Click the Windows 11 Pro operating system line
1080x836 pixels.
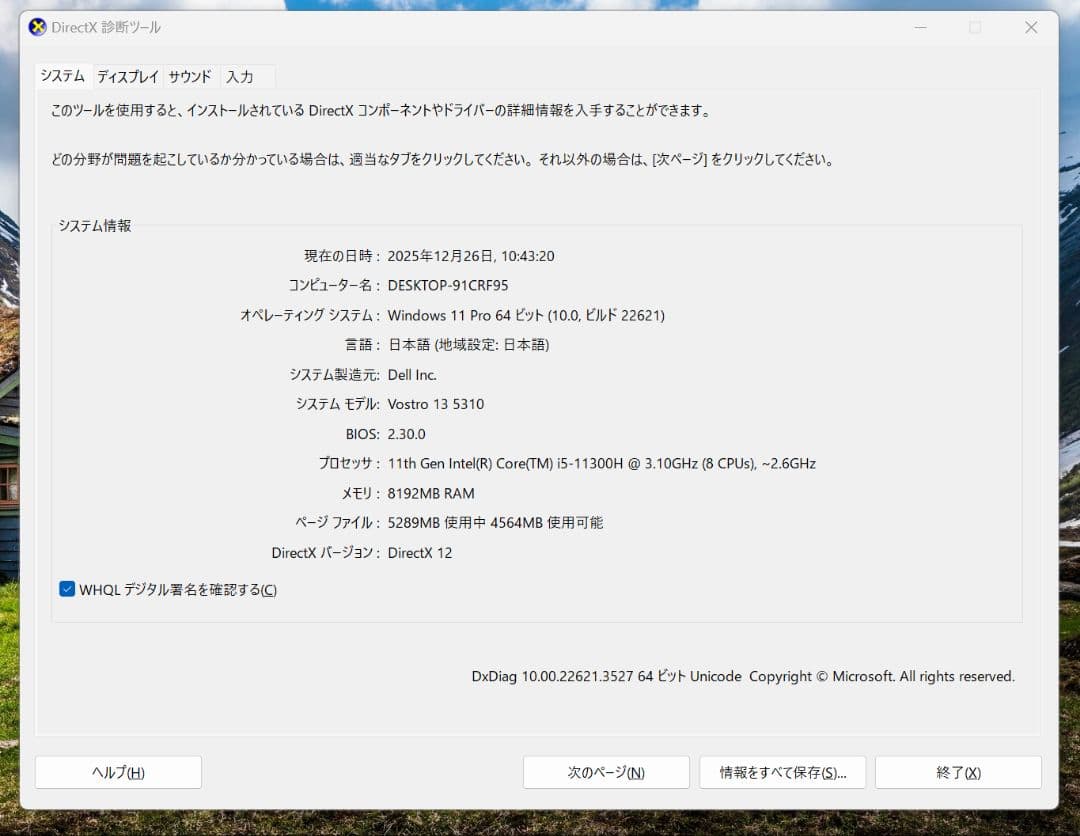(x=527, y=315)
